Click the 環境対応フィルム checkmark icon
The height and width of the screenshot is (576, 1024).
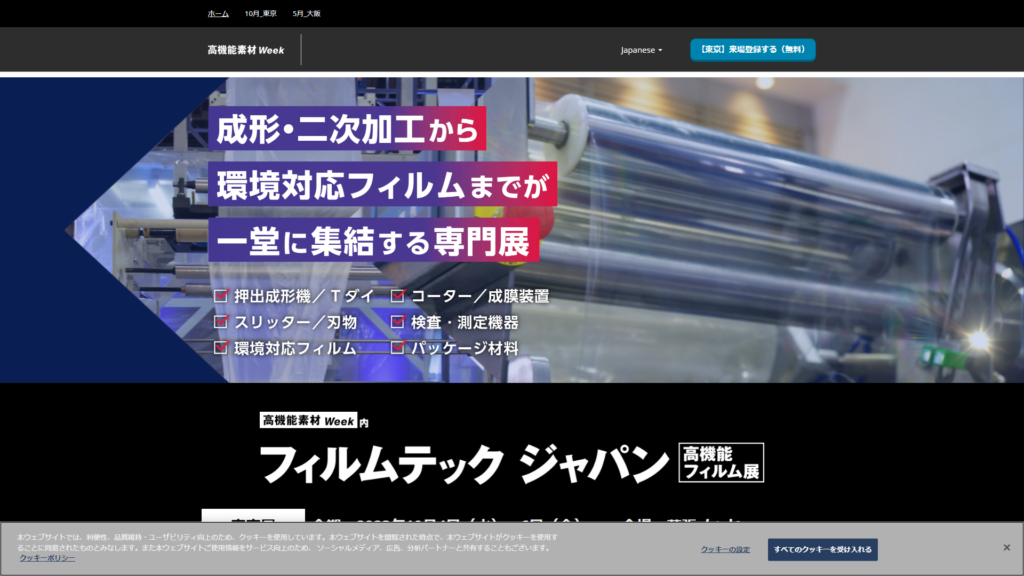(221, 347)
